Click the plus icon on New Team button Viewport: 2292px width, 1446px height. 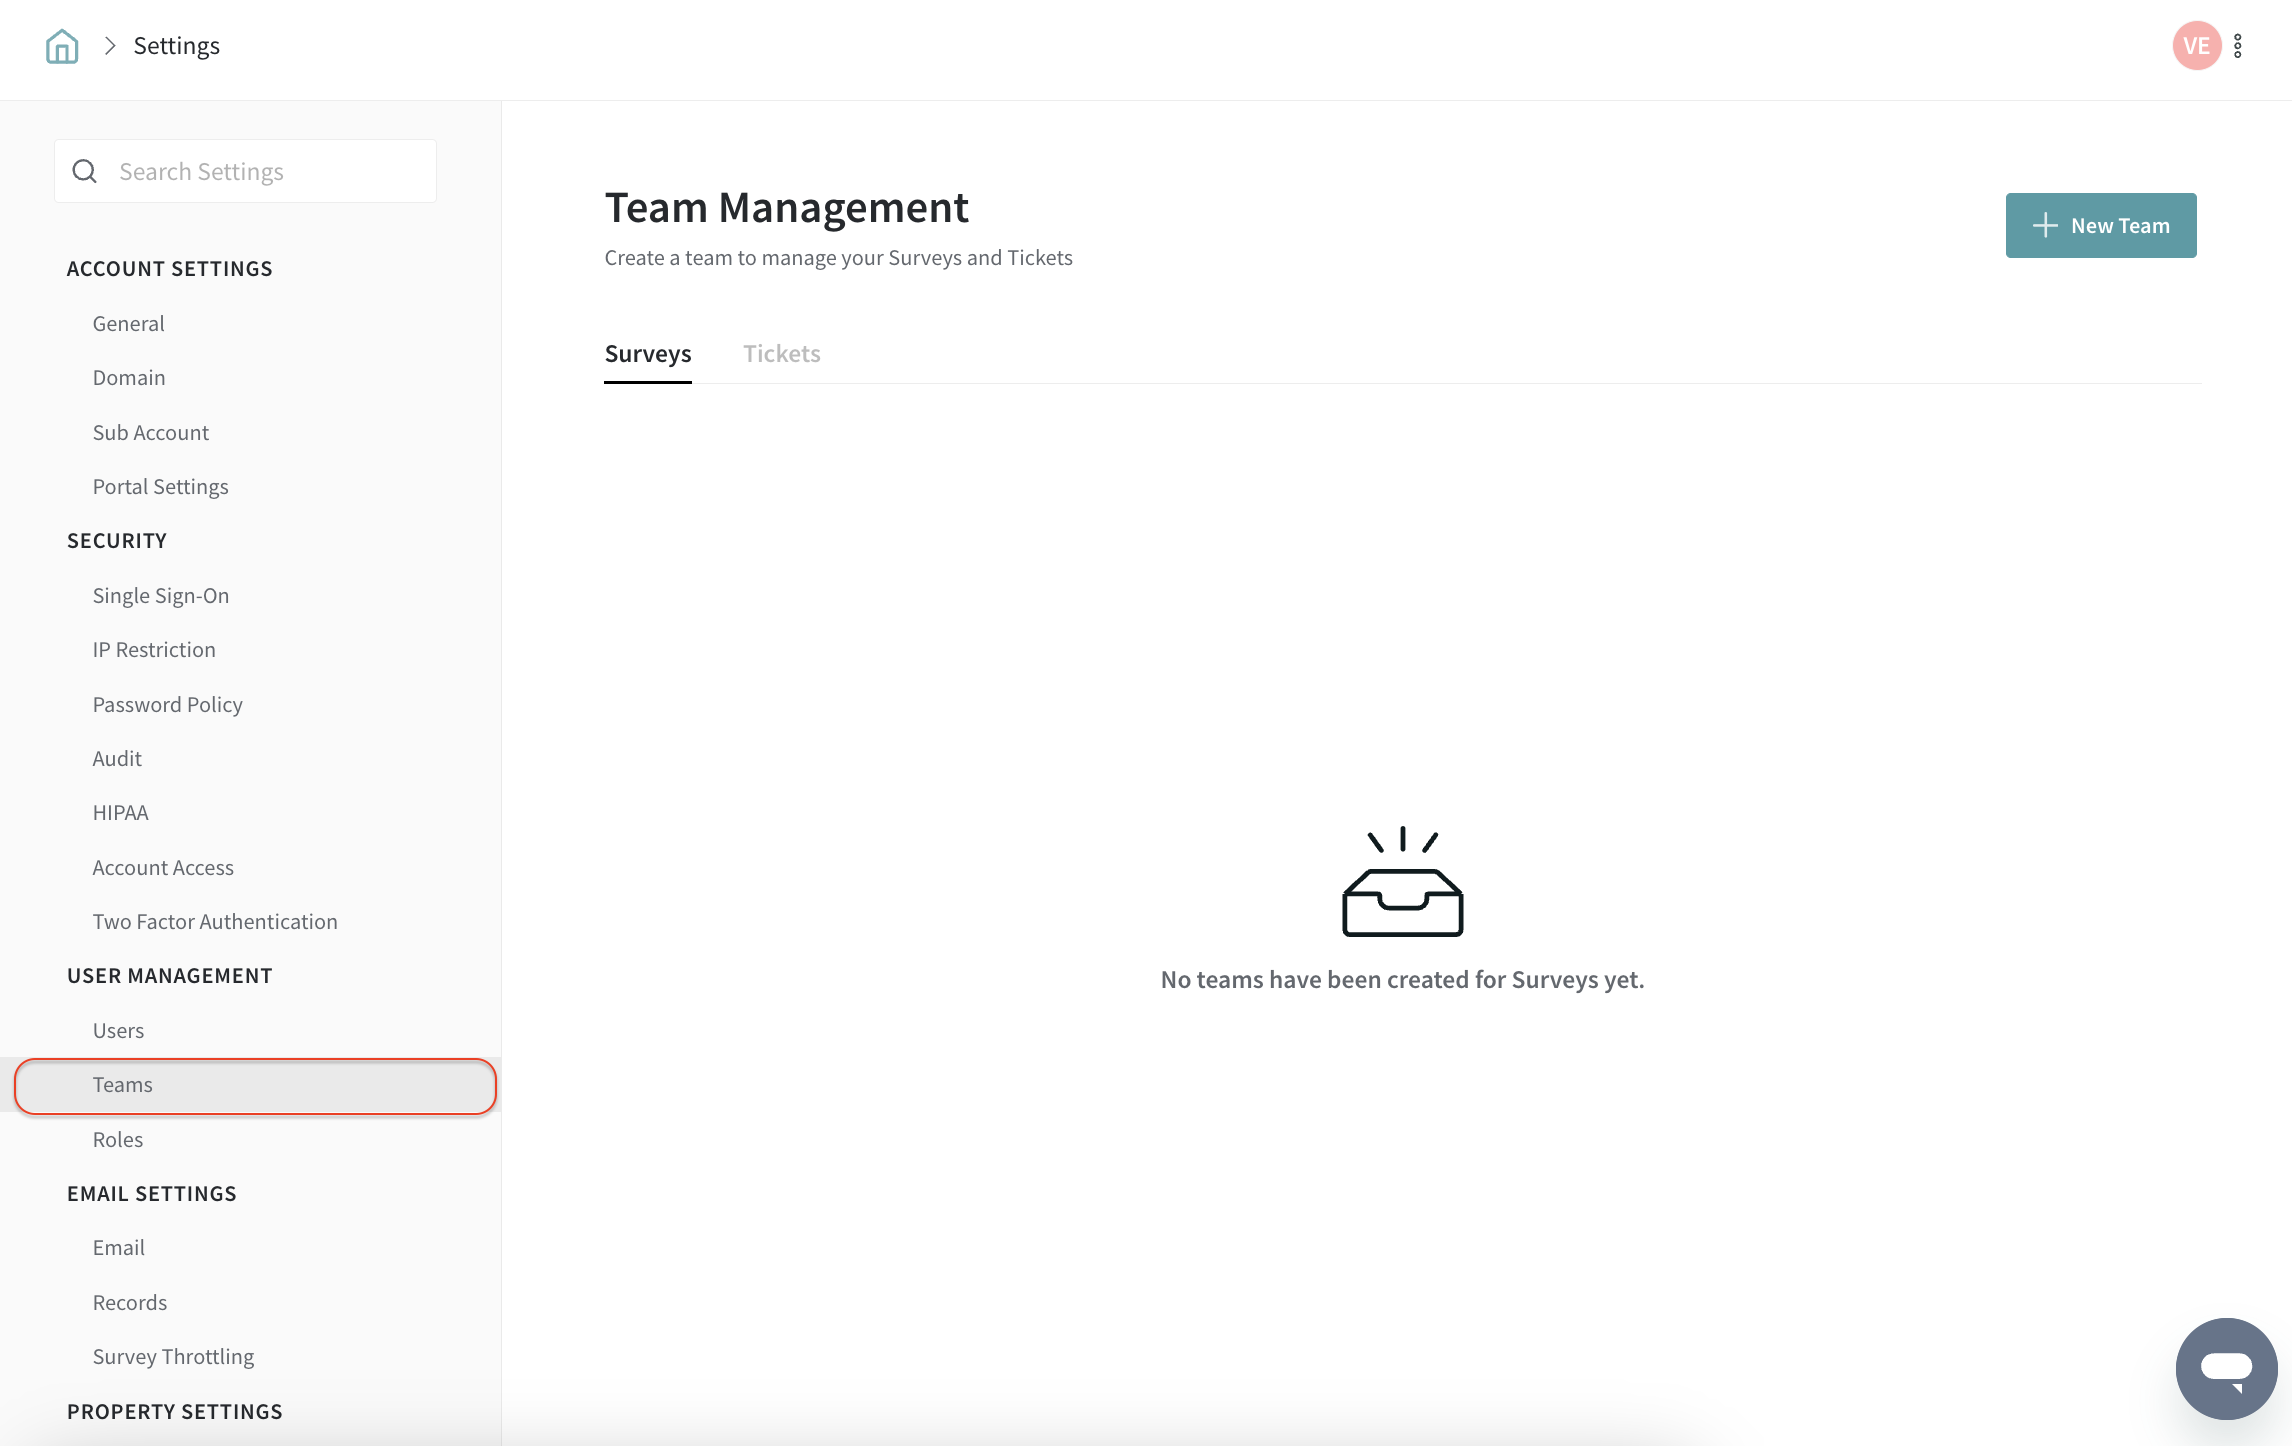click(x=2046, y=225)
